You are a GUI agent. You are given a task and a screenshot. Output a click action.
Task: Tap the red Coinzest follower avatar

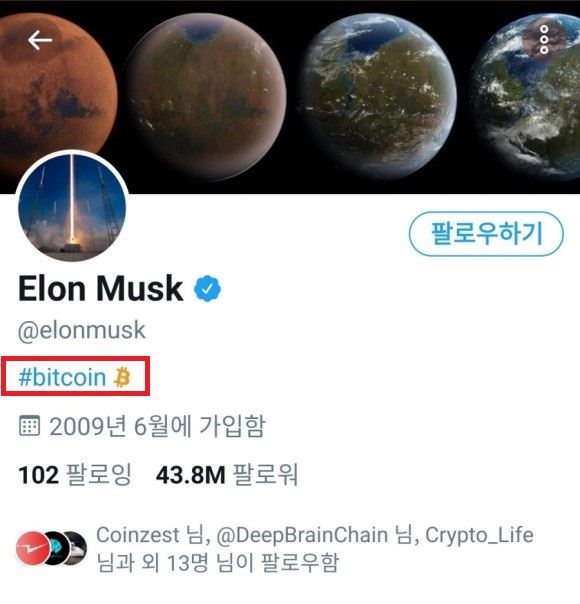pos(33,548)
